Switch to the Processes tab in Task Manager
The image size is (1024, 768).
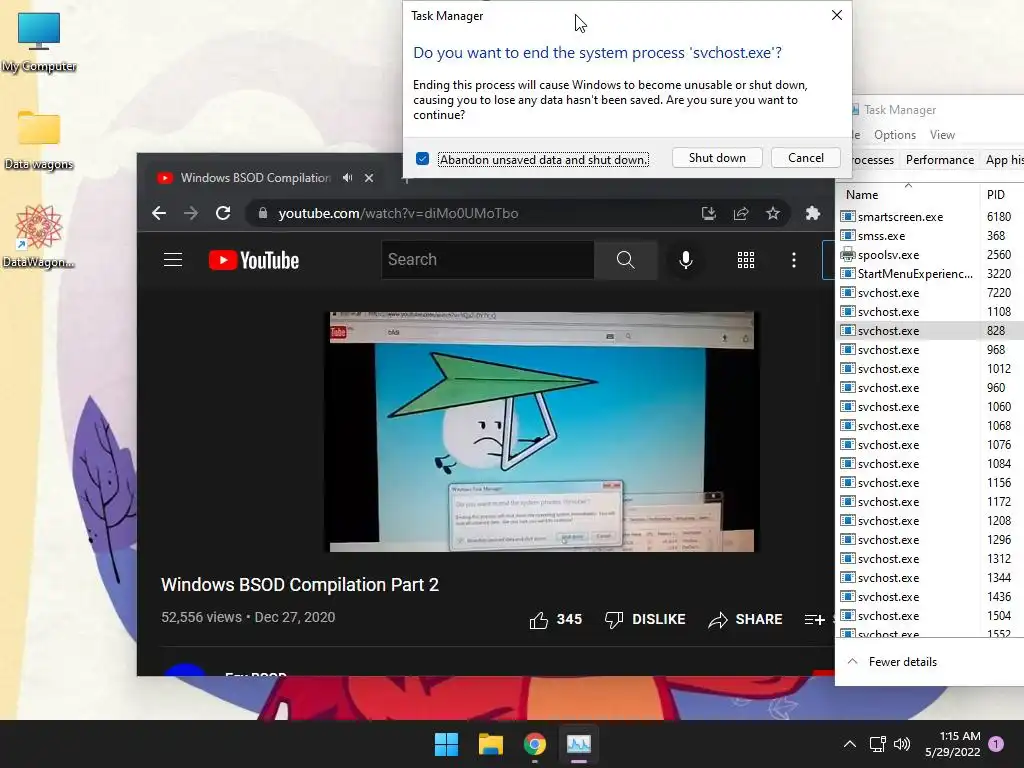(872, 160)
